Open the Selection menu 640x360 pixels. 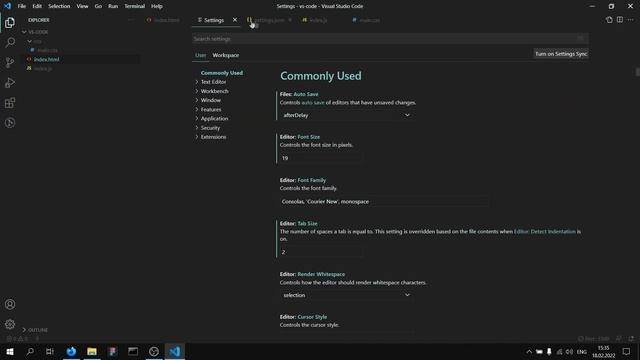coord(59,6)
